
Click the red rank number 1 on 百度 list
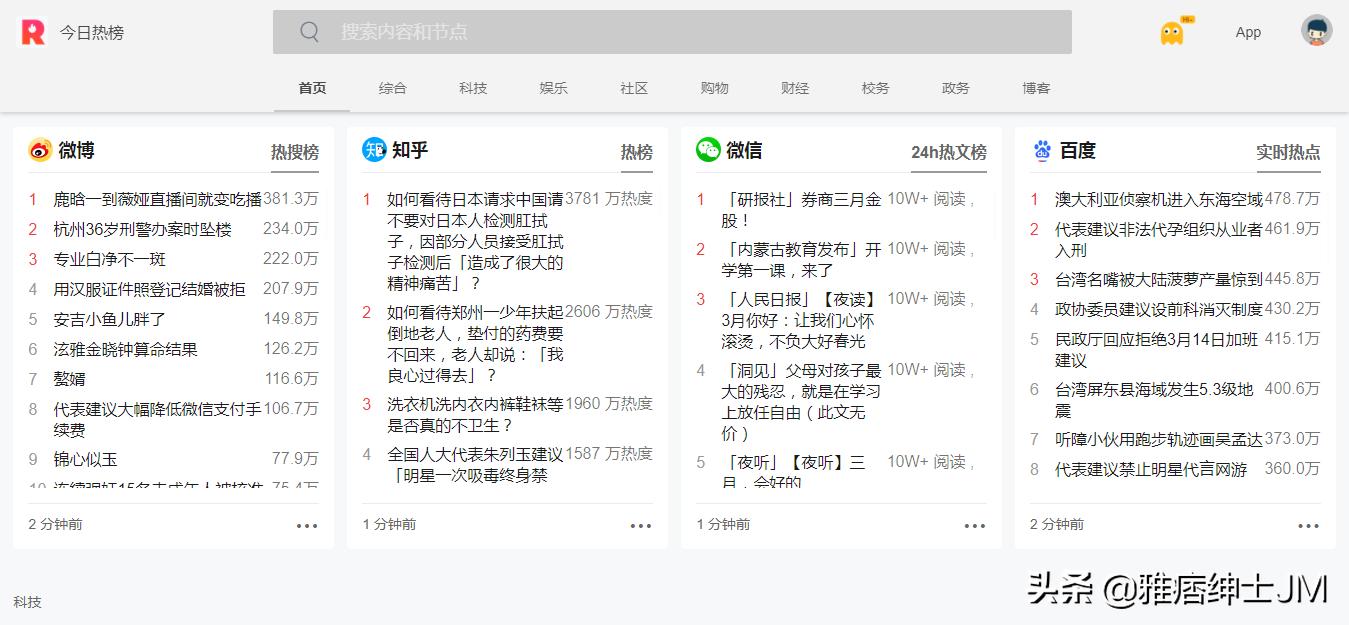tap(1036, 198)
